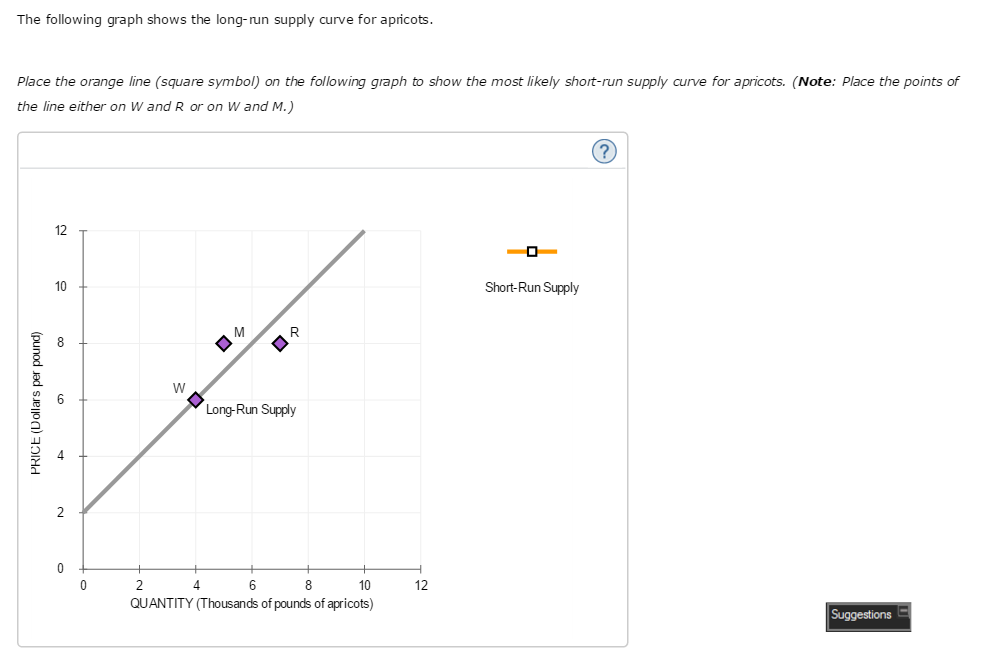Click the Short-Run Supply label text
Image resolution: width=984 pixels, height=663 pixels.
532,287
